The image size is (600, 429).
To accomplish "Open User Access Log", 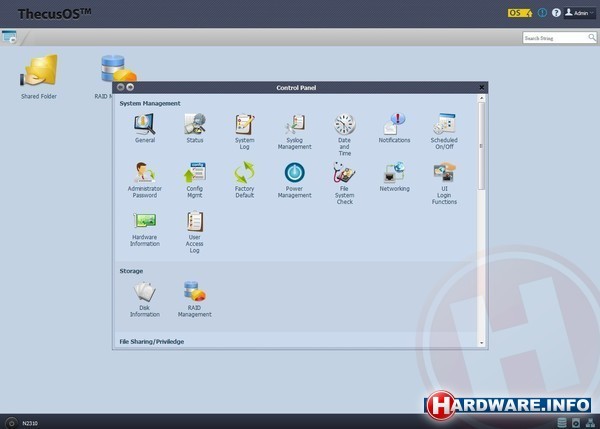I will 195,232.
